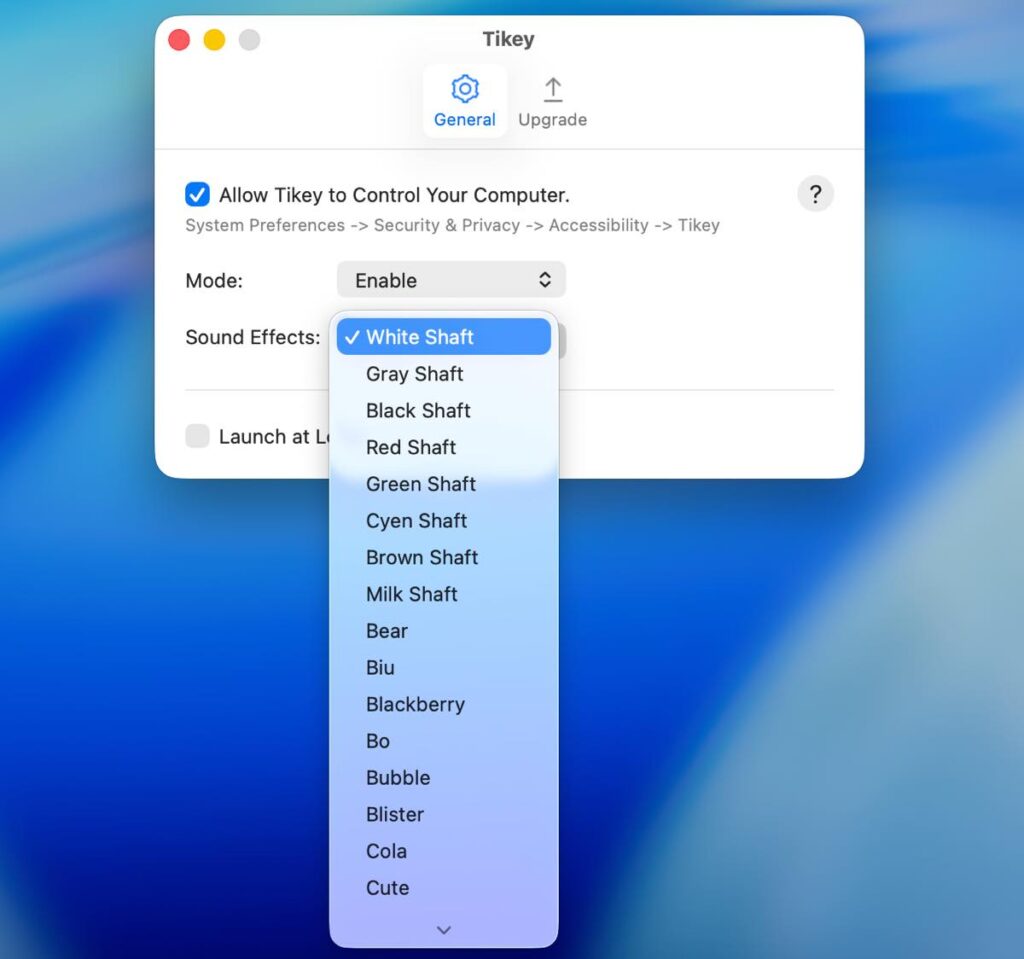This screenshot has width=1024, height=959.
Task: Click the question mark help button
Action: click(x=815, y=194)
